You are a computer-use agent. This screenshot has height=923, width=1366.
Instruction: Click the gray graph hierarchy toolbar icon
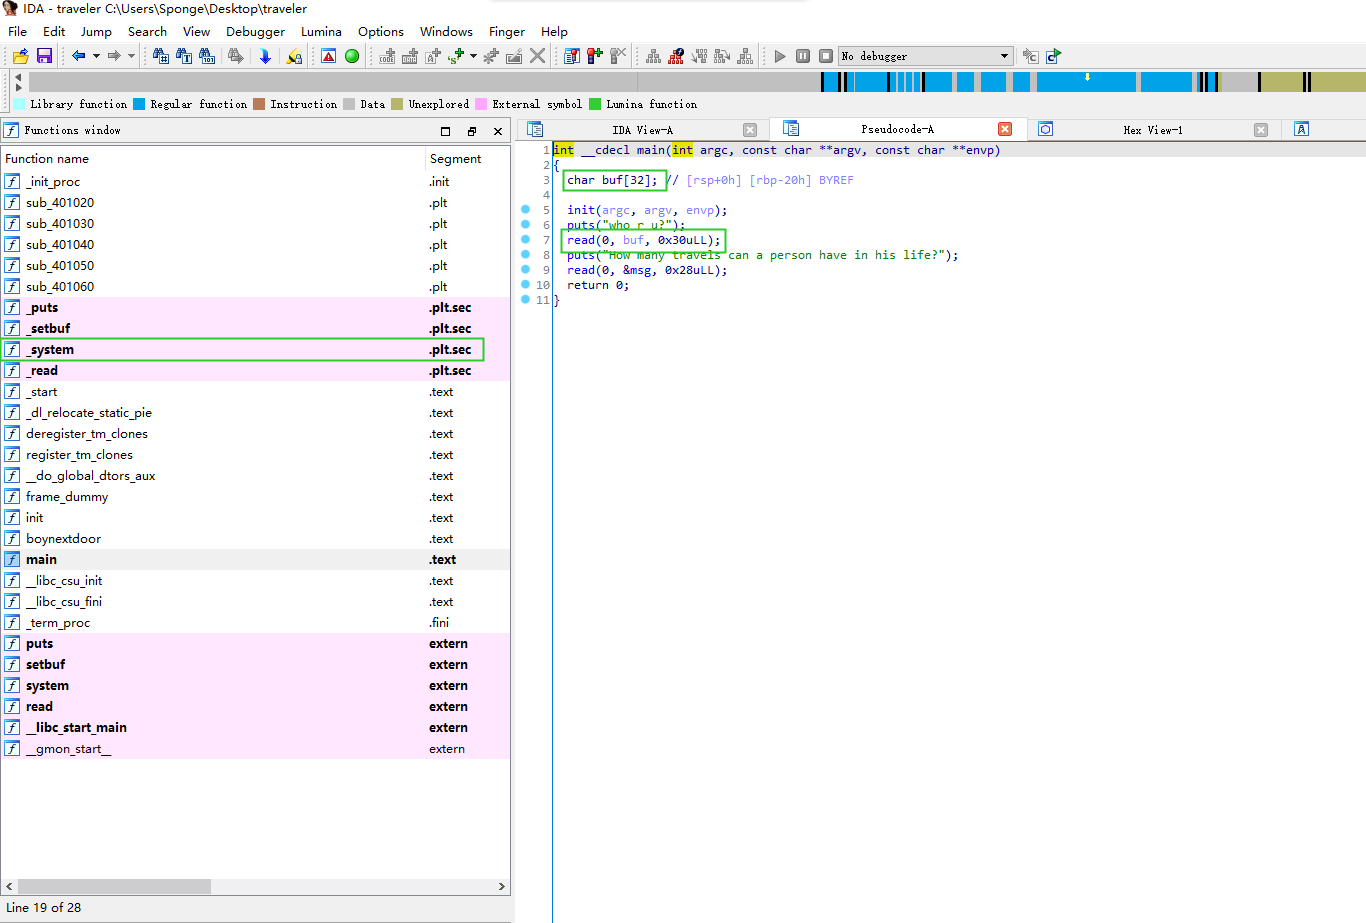click(653, 56)
